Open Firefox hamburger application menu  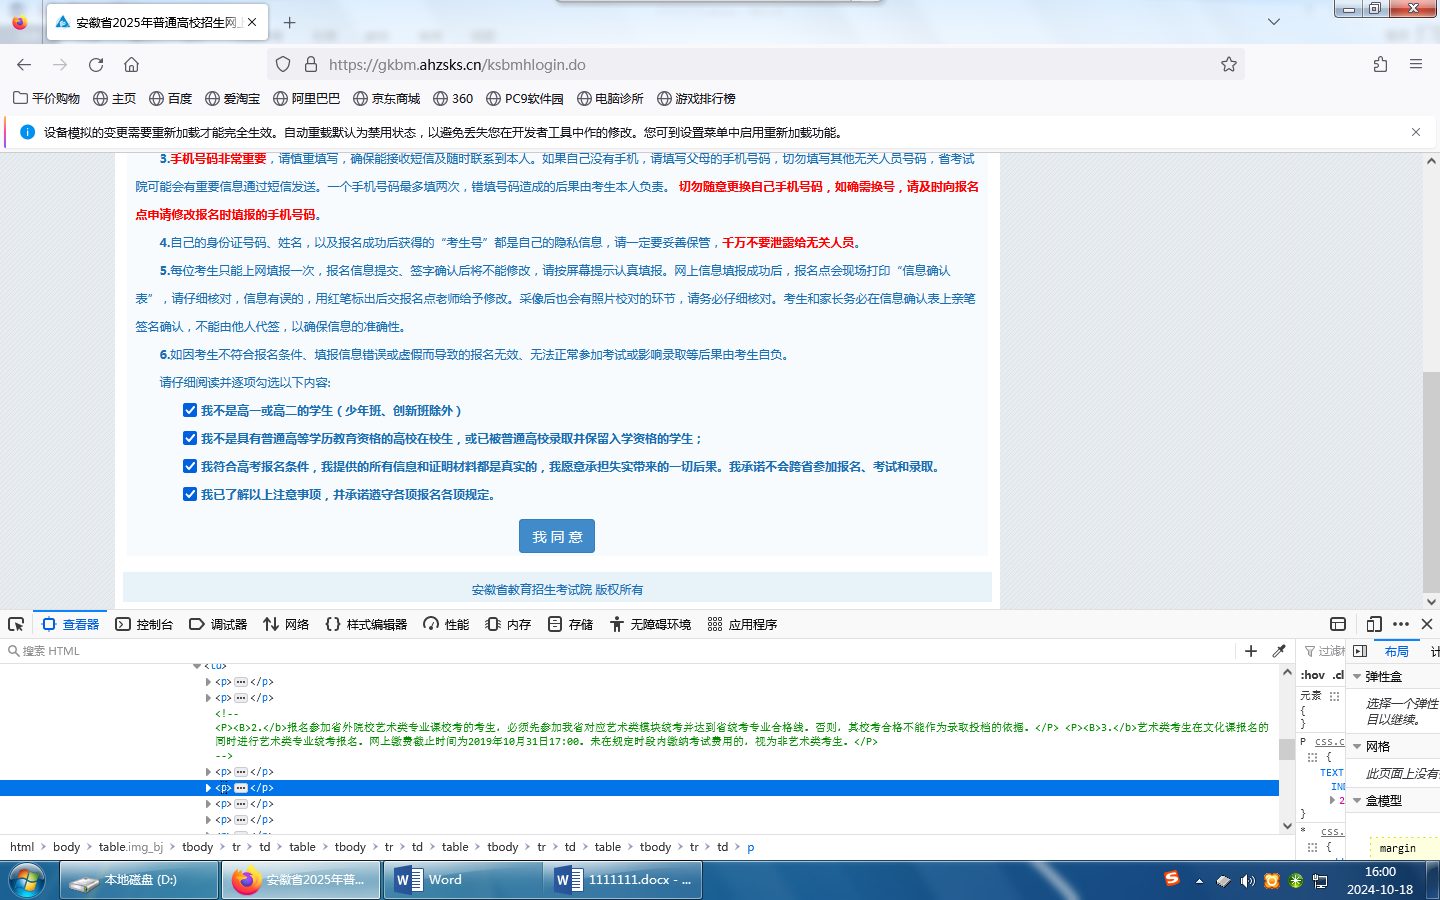(x=1416, y=64)
